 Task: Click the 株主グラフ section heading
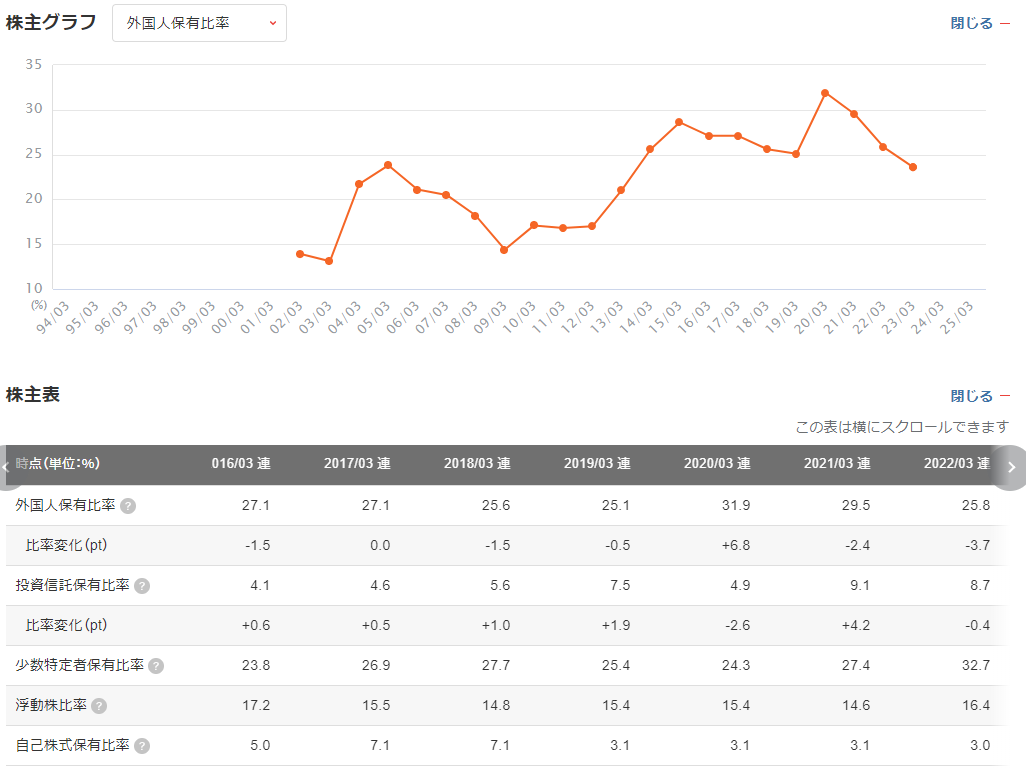coord(51,22)
